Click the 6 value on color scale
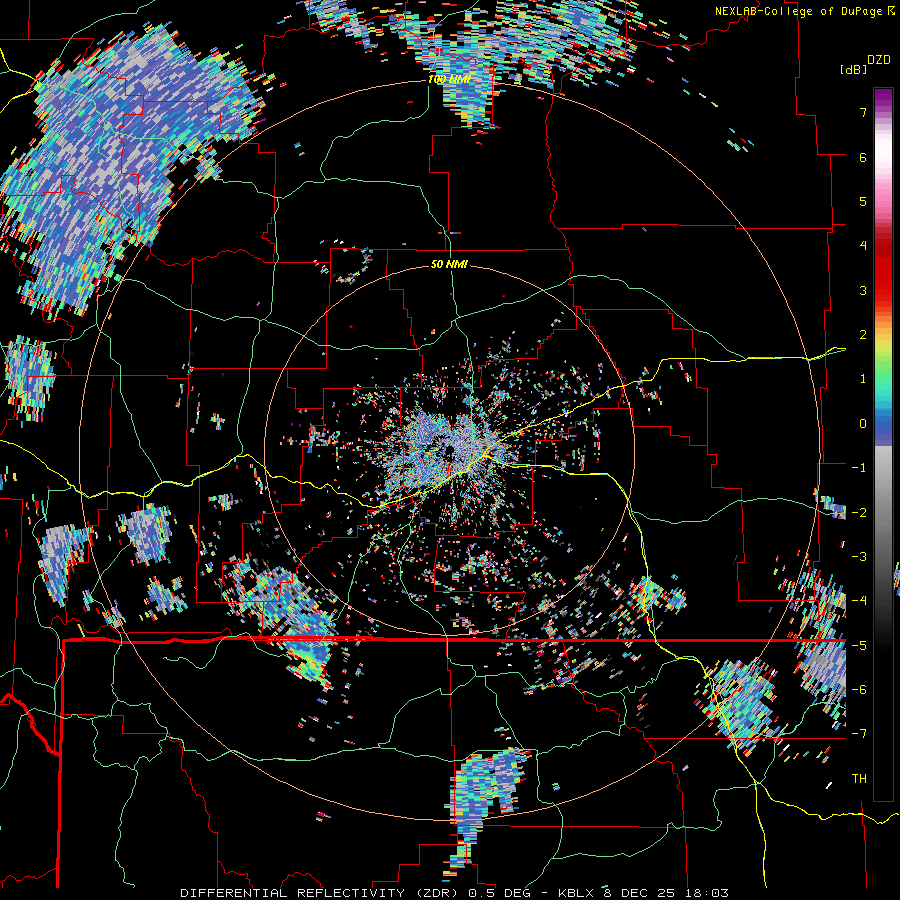The image size is (900, 900). [863, 157]
